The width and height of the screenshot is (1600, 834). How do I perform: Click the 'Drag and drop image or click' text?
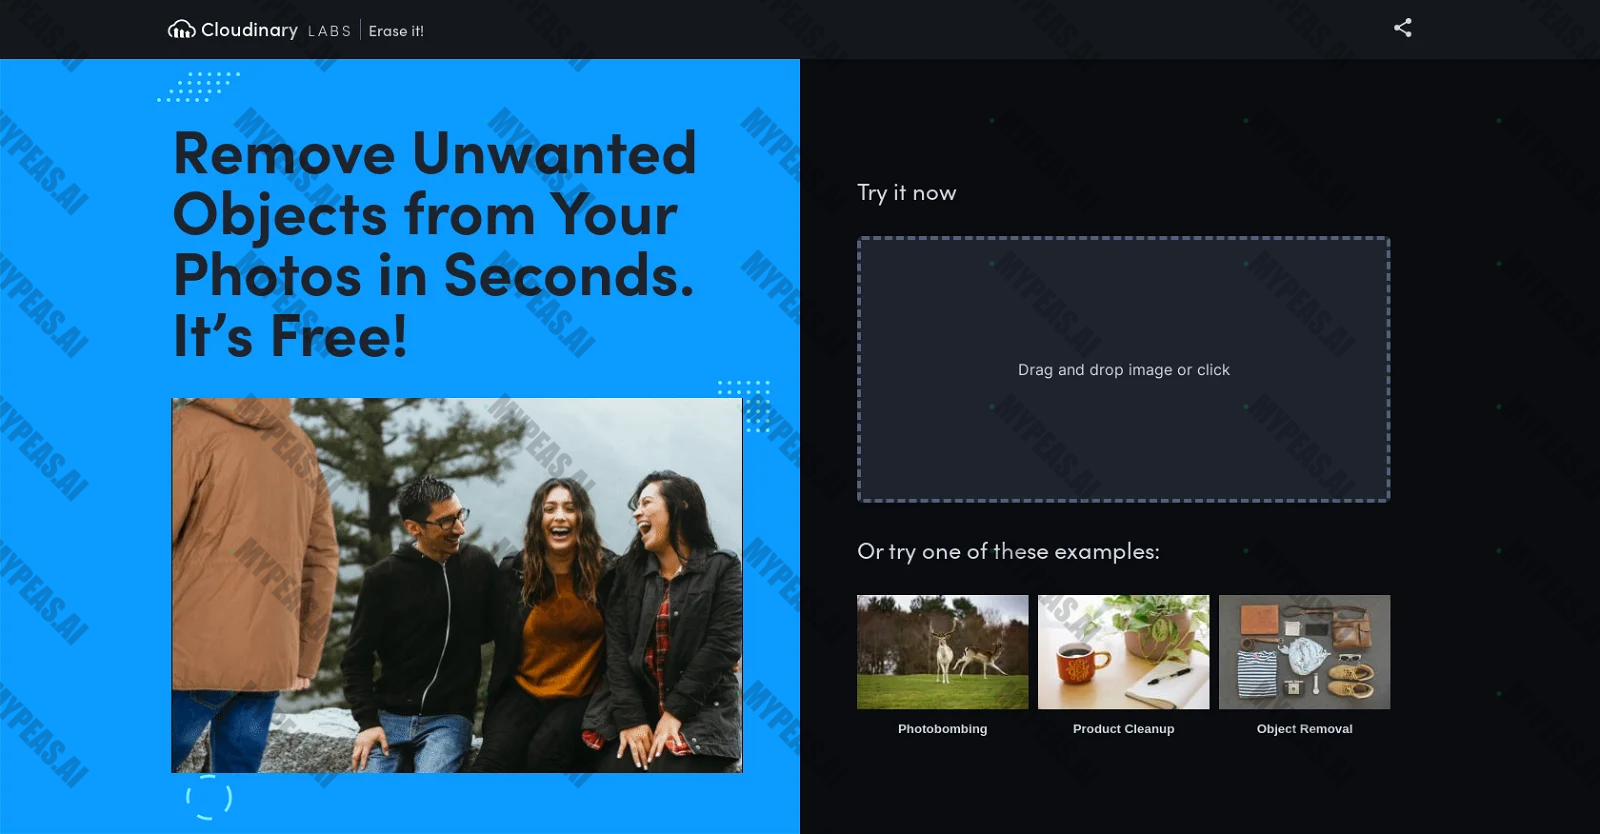pyautogui.click(x=1123, y=370)
